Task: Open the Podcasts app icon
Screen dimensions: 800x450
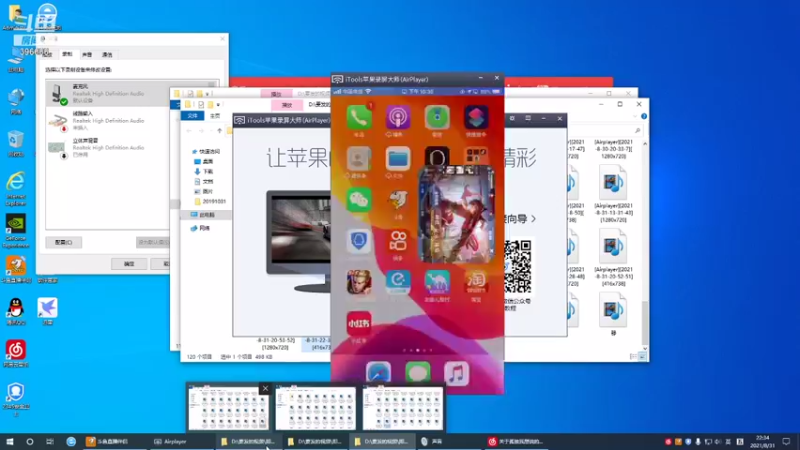Action: pyautogui.click(x=398, y=117)
